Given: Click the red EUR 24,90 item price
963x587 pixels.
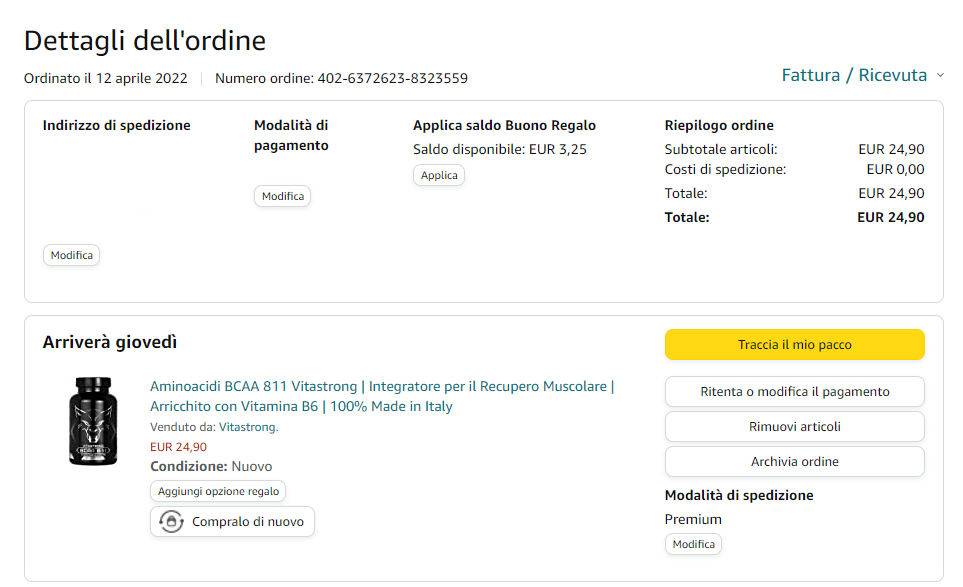Looking at the screenshot, I should point(178,447).
